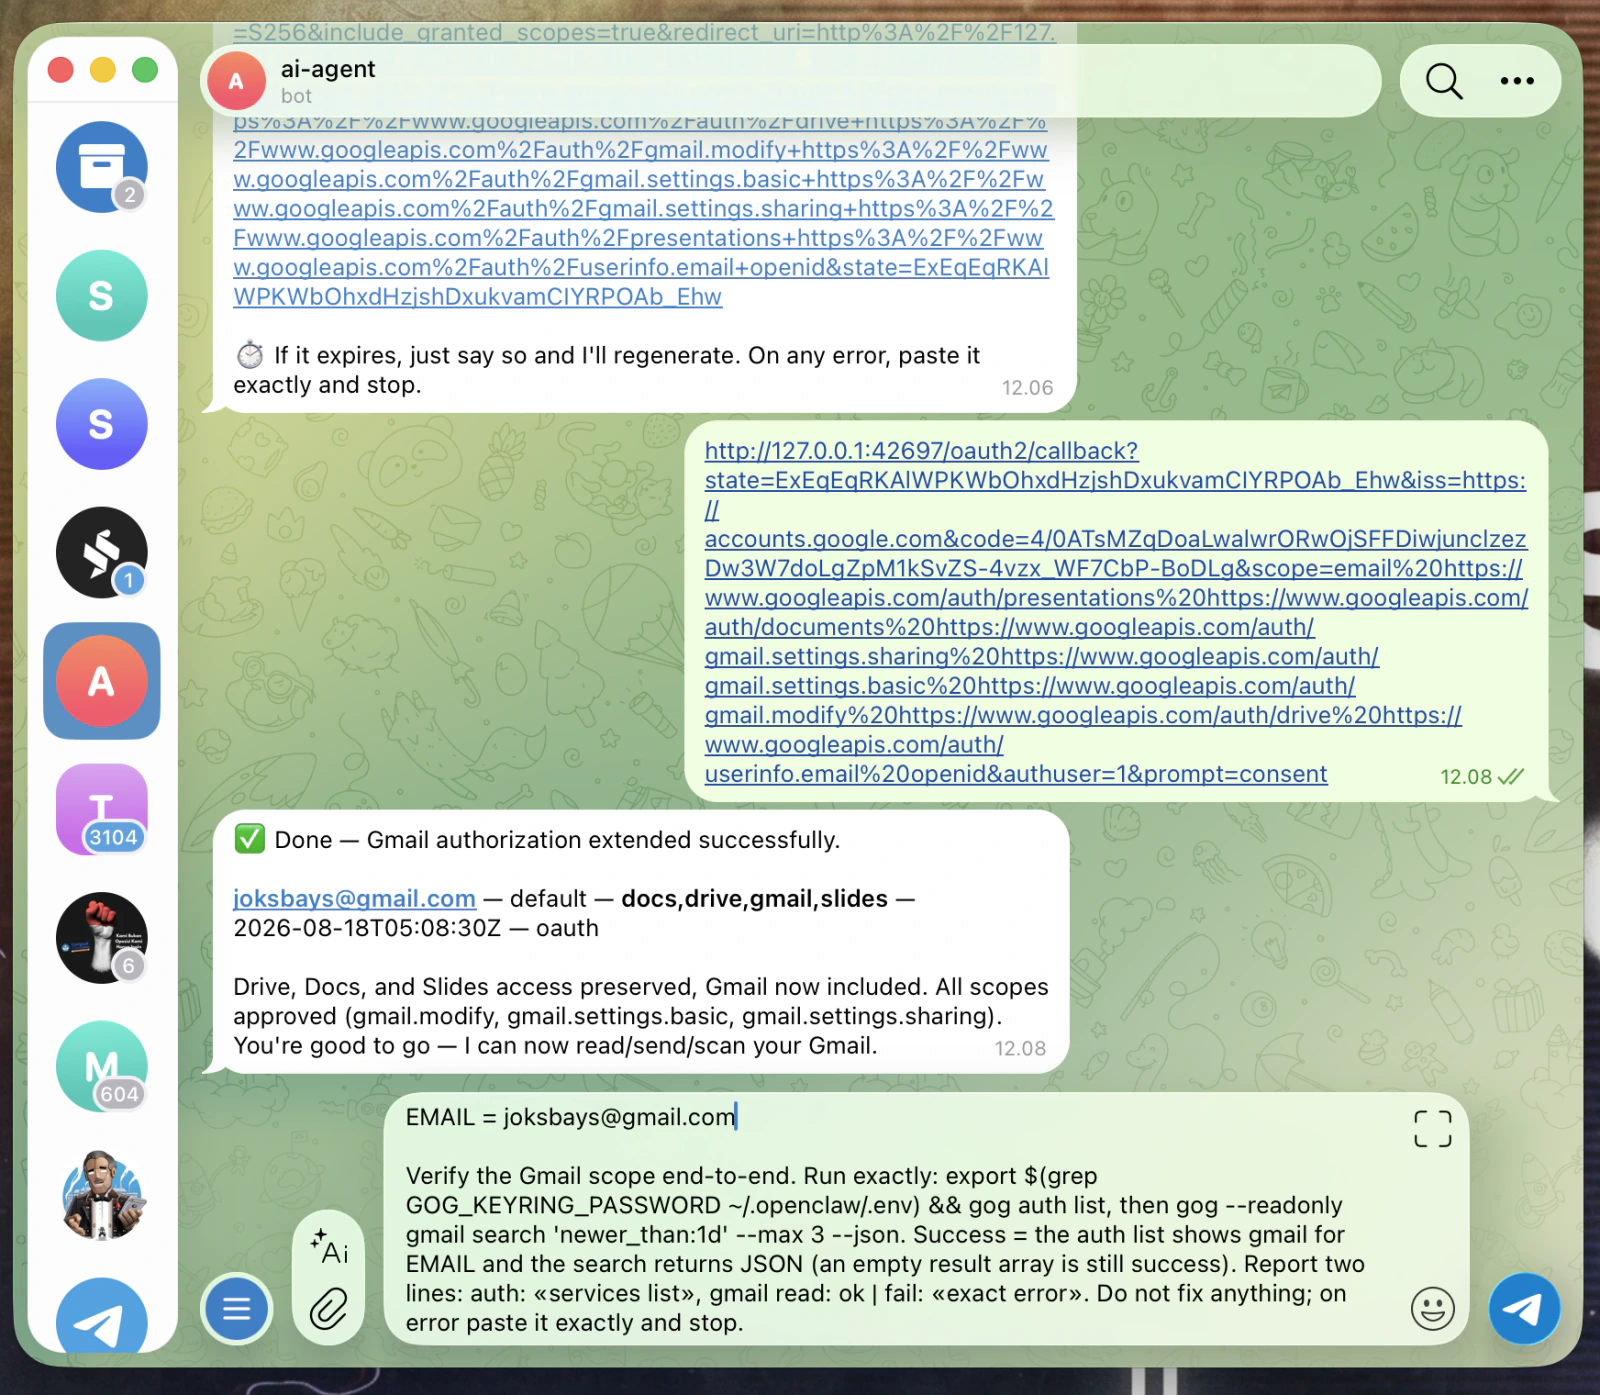This screenshot has height=1395, width=1600.
Task: Click "Drive, Docs, and Slides access preserved" text
Action: click(x=465, y=987)
